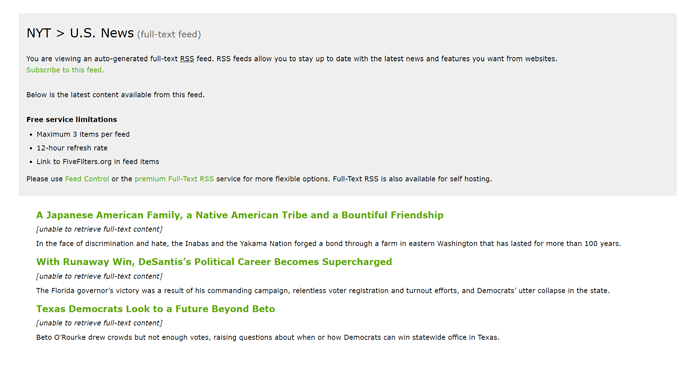Viewport: 690px width, 376px height.
Task: Click the Below is the latest content line
Action: click(115, 95)
